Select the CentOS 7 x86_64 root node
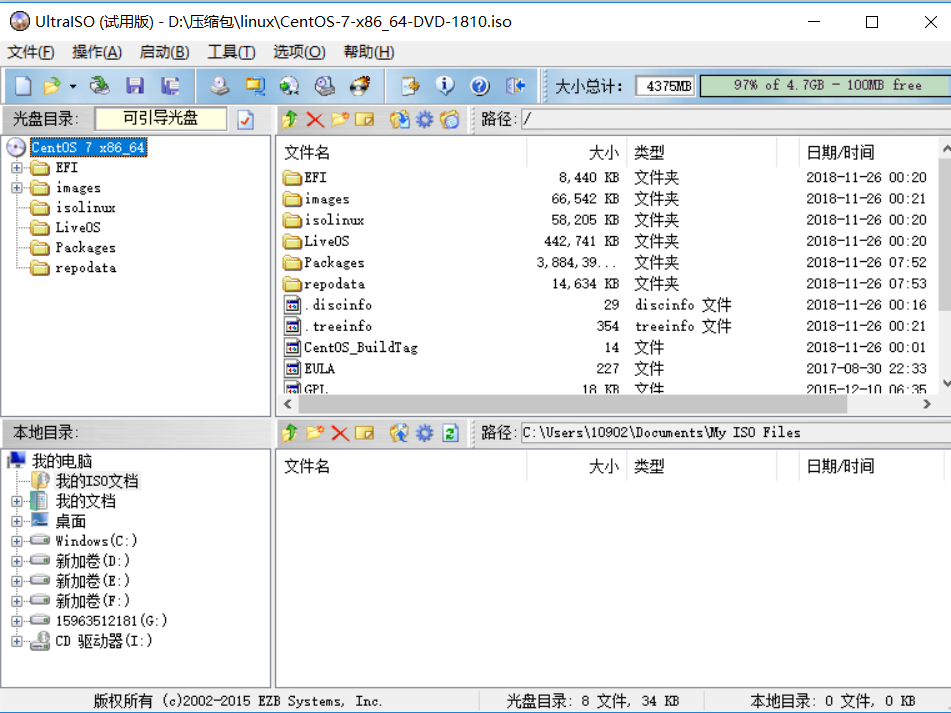This screenshot has width=951, height=713. [88, 147]
